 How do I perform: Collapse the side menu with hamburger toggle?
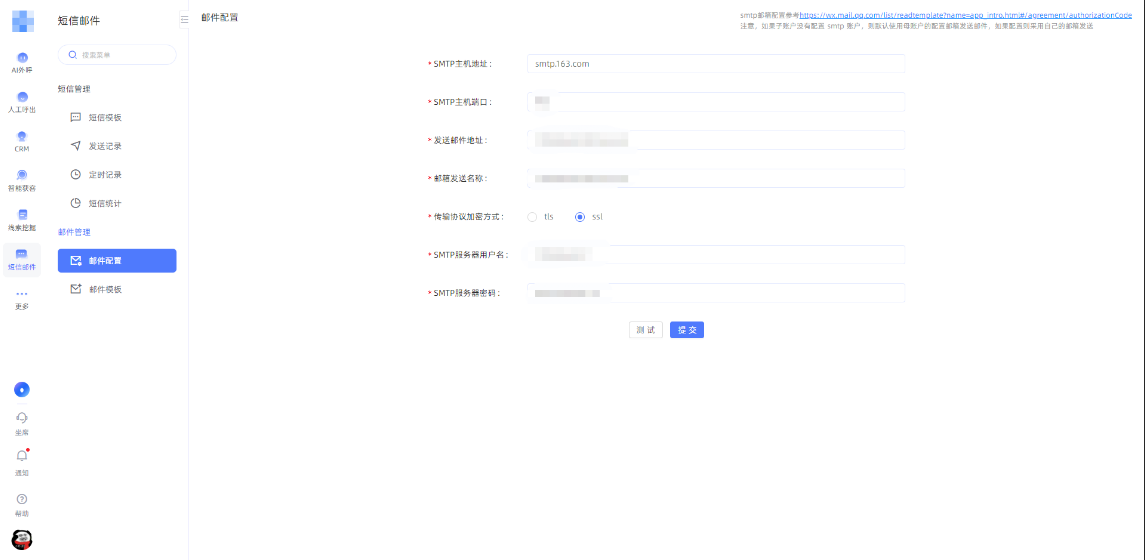184,19
